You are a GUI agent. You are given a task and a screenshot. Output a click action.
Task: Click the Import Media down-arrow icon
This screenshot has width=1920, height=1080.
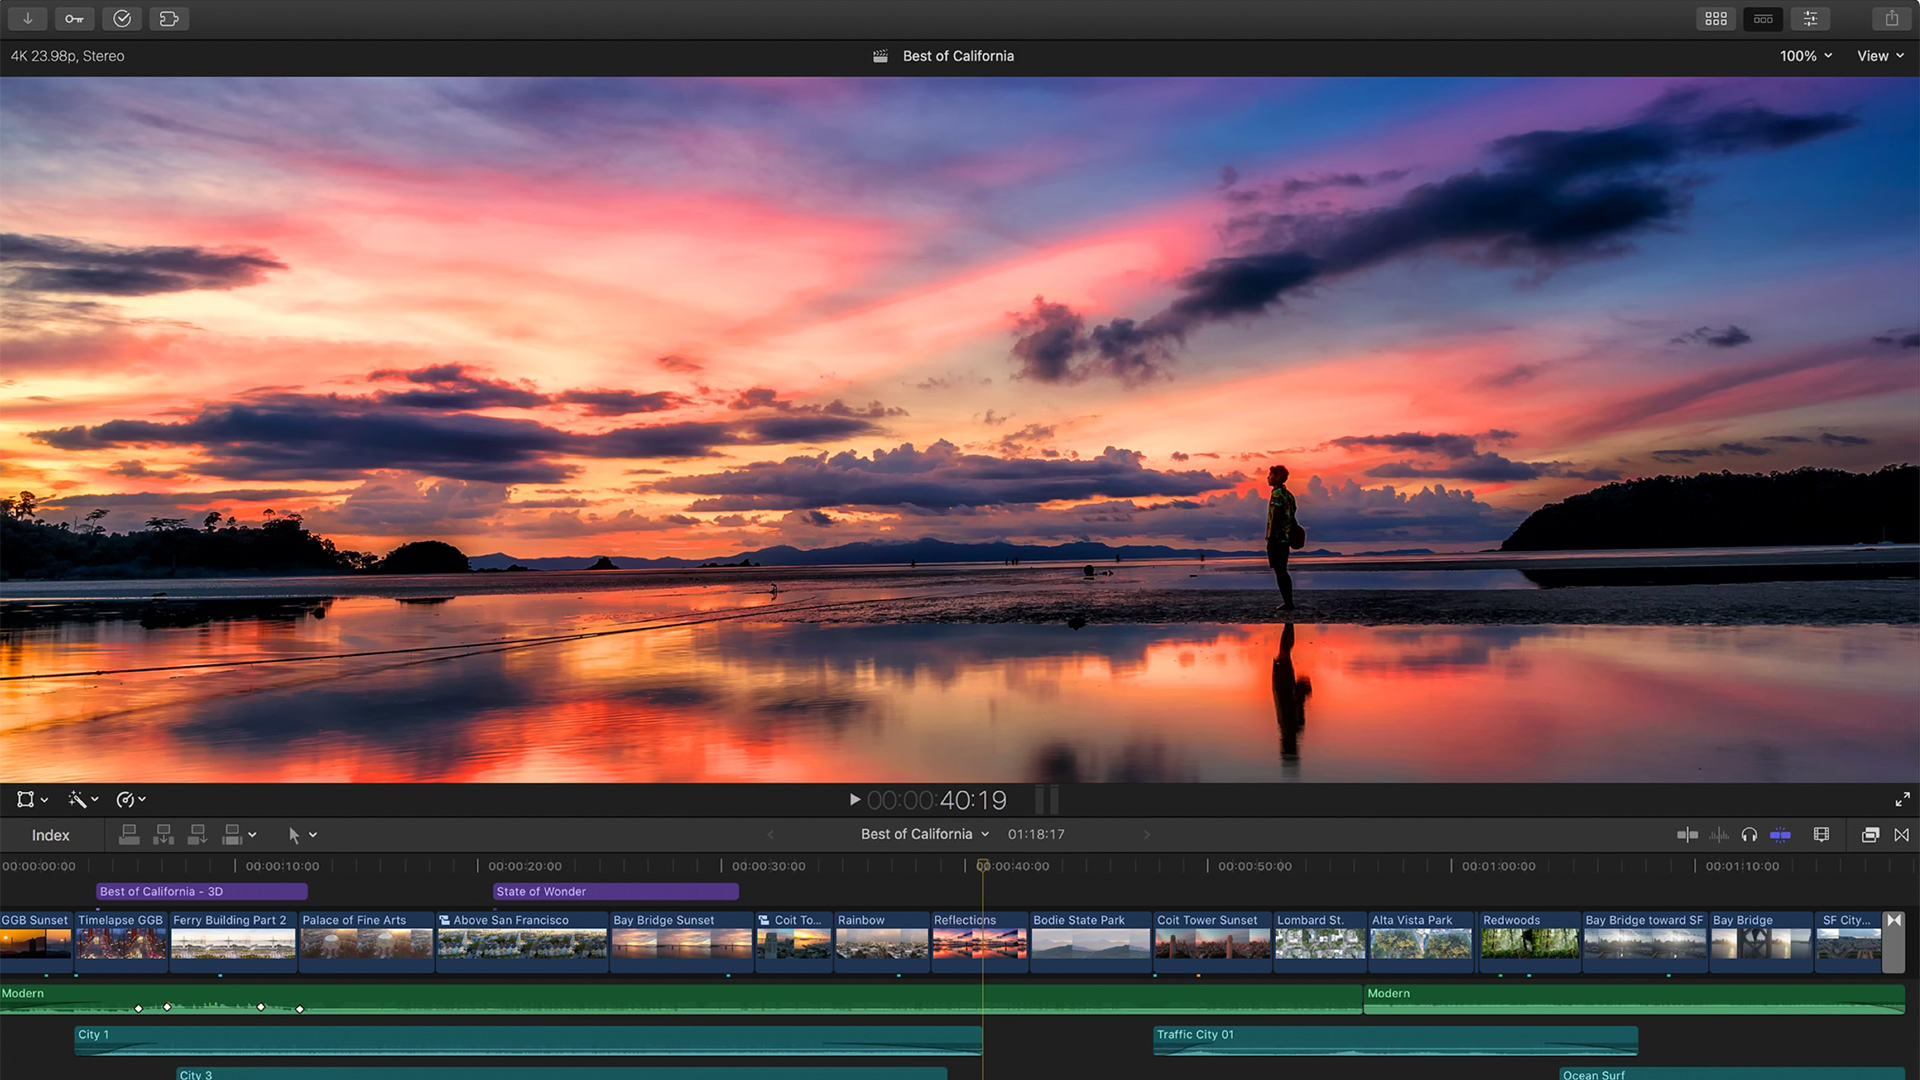(x=27, y=18)
